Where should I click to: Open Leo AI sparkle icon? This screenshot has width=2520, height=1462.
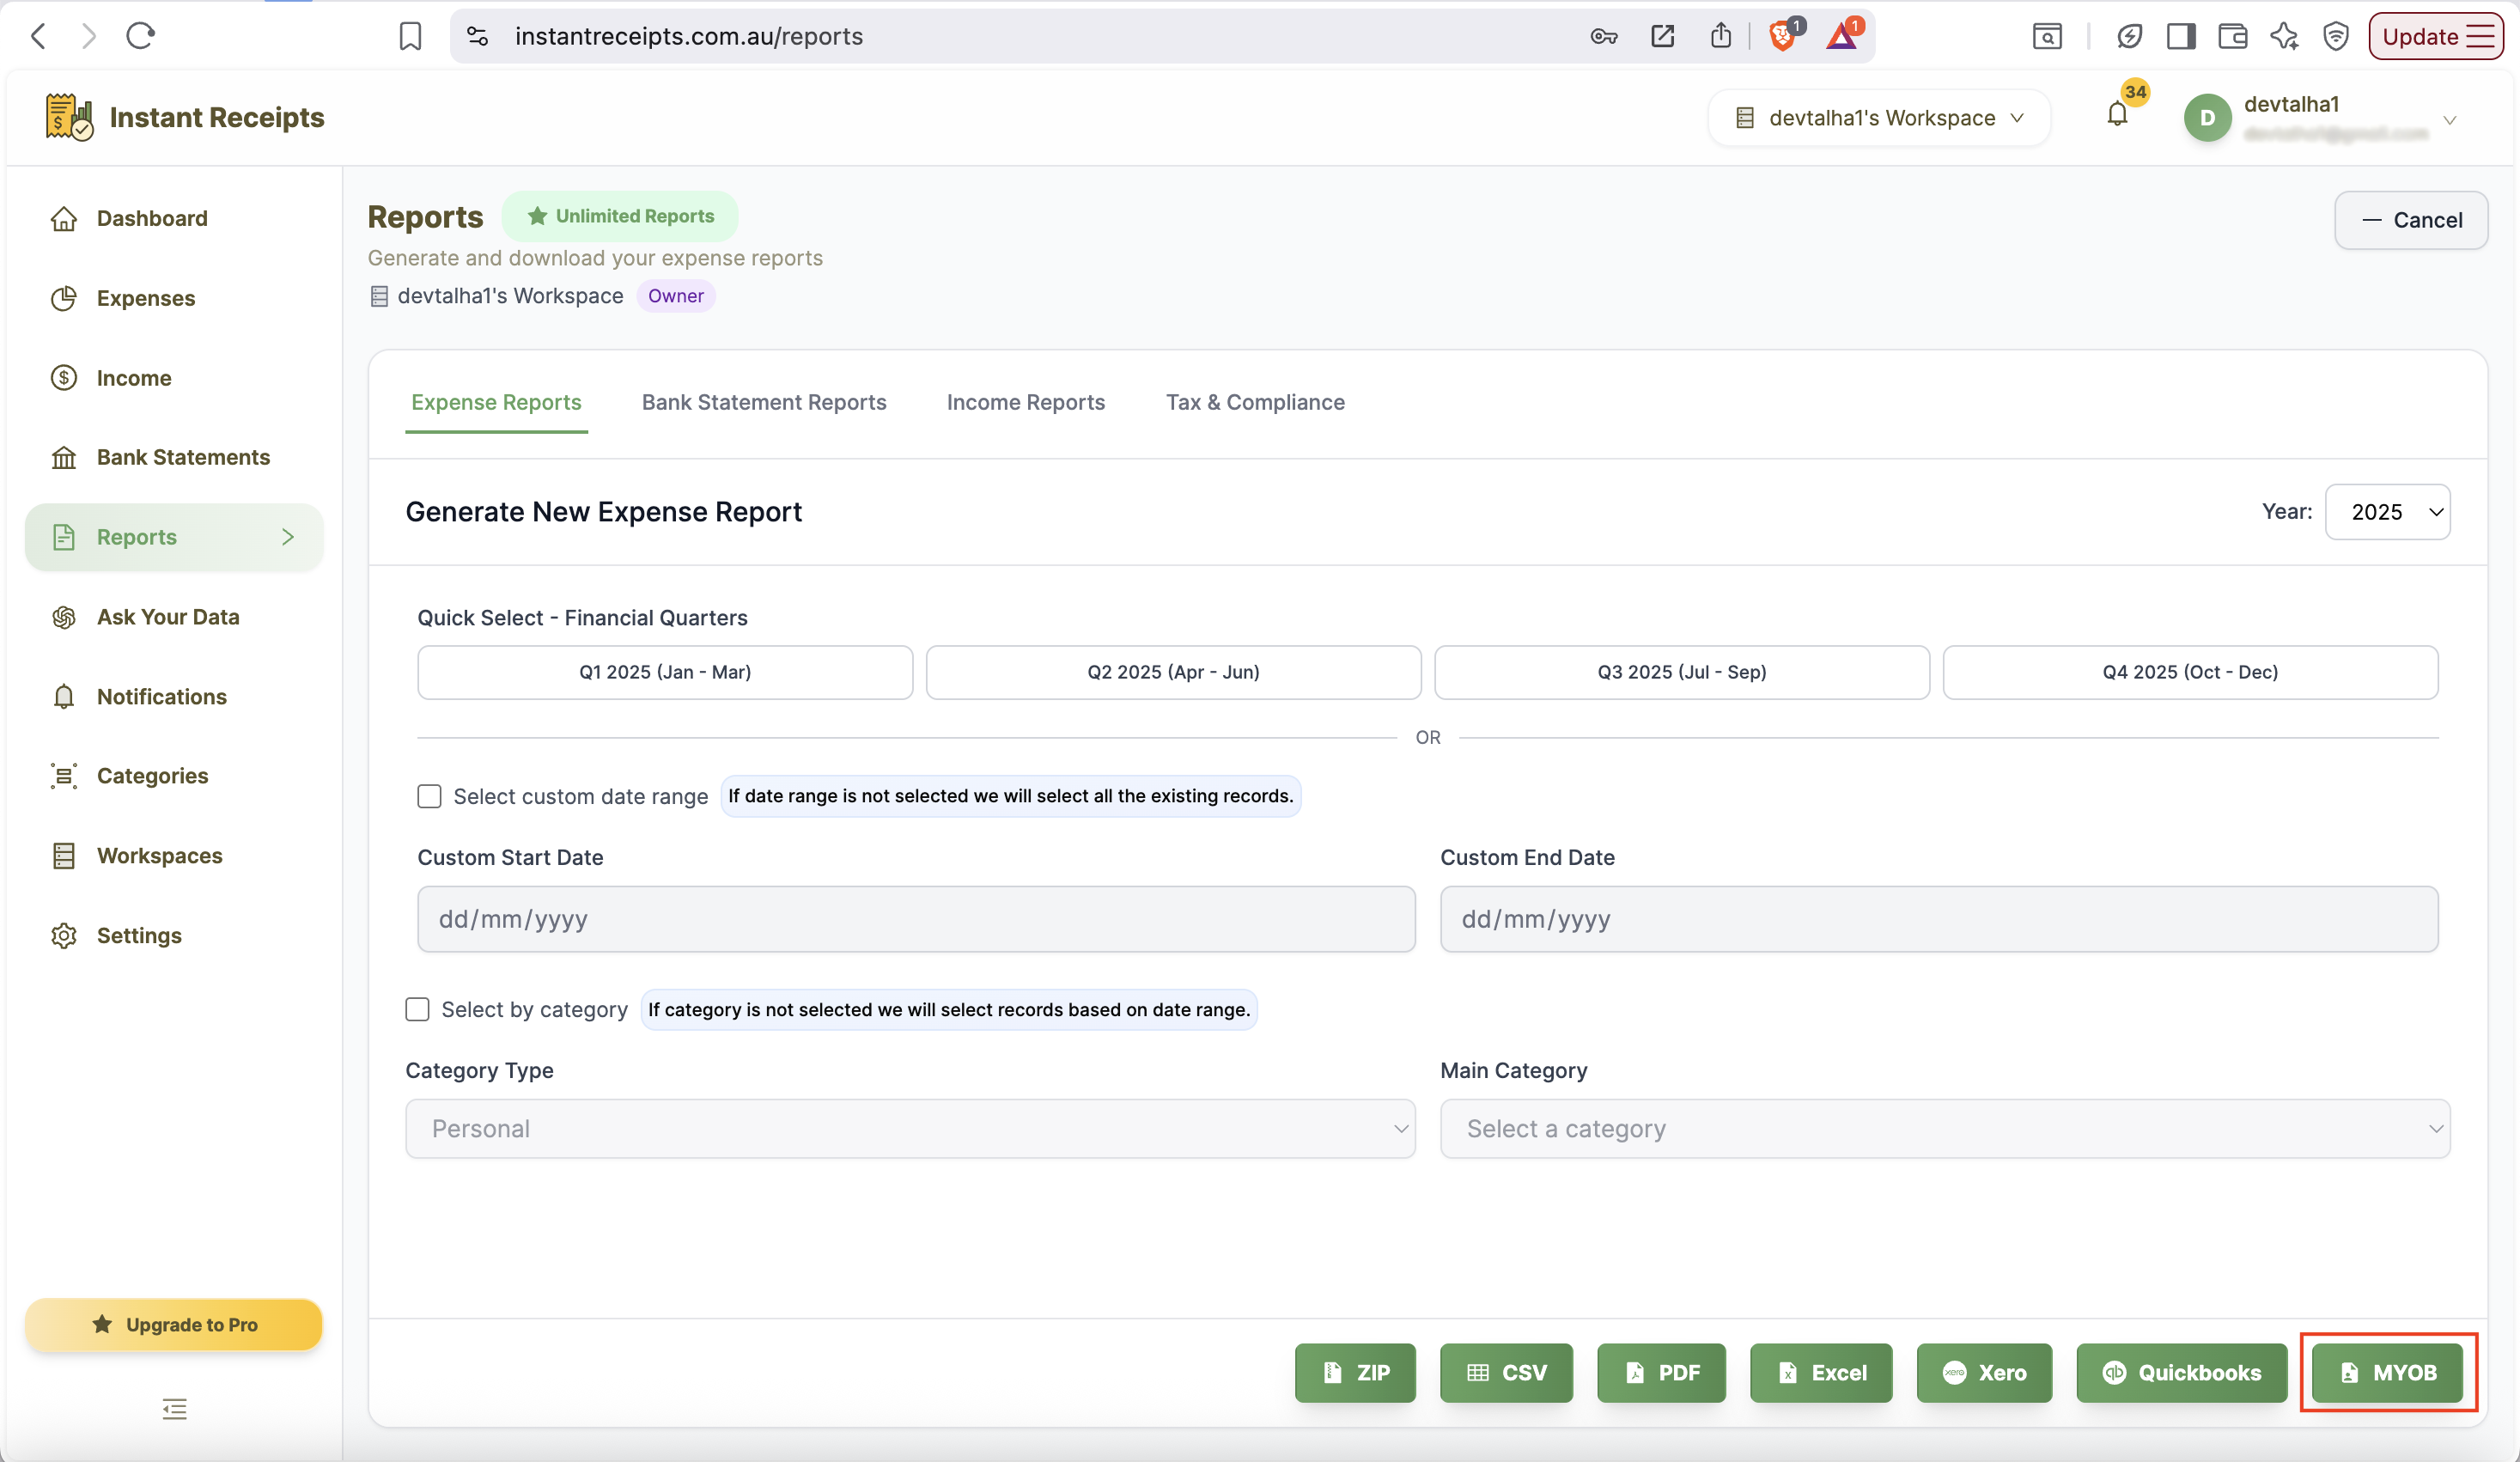(2284, 36)
